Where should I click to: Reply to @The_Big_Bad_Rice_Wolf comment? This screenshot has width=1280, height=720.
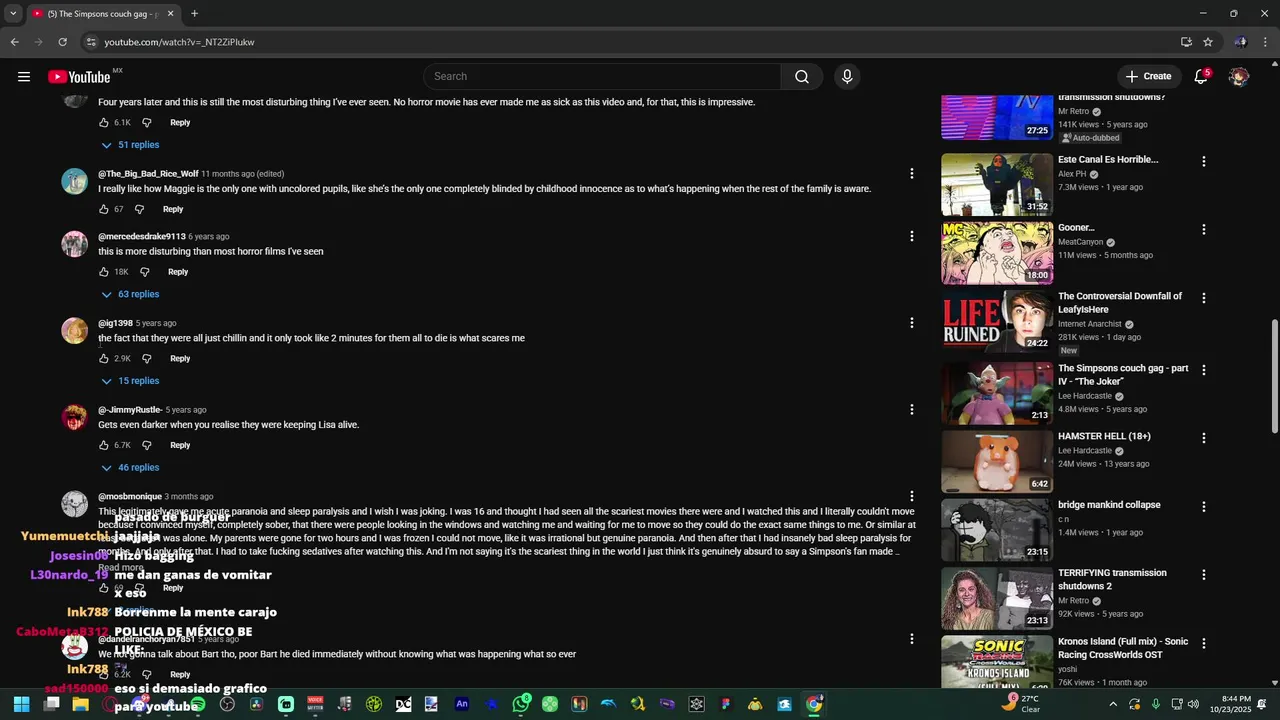pyautogui.click(x=173, y=209)
